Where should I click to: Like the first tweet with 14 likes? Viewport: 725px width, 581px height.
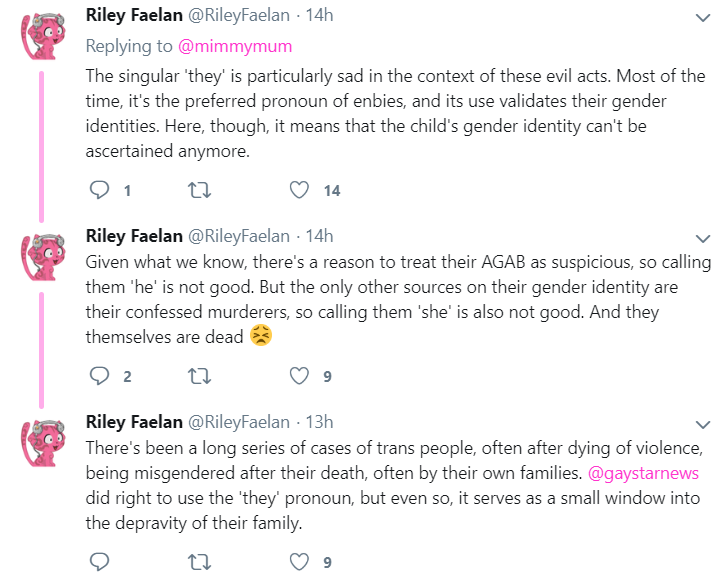tap(299, 190)
